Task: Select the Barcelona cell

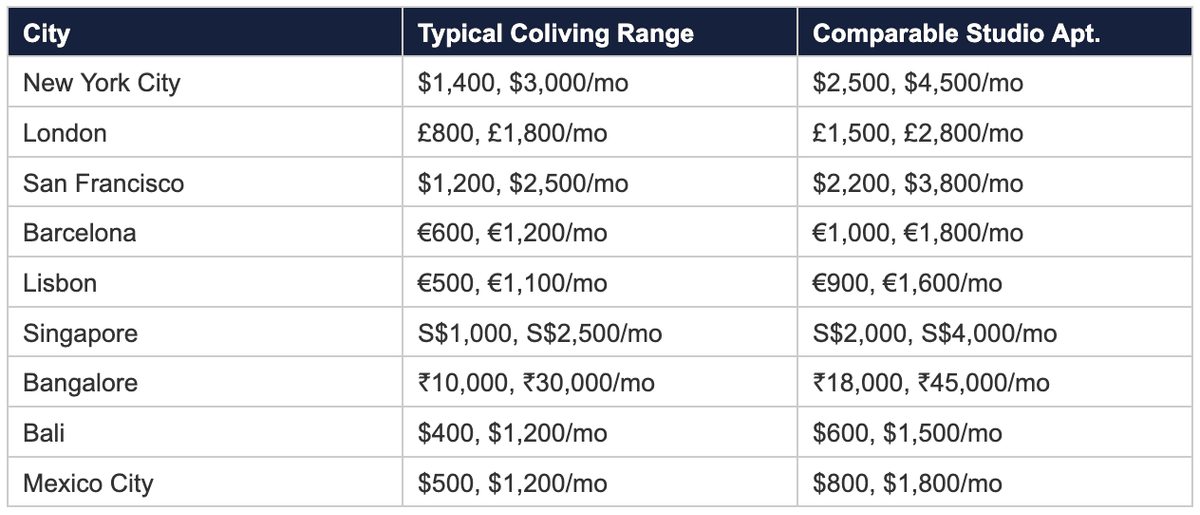Action: point(79,233)
